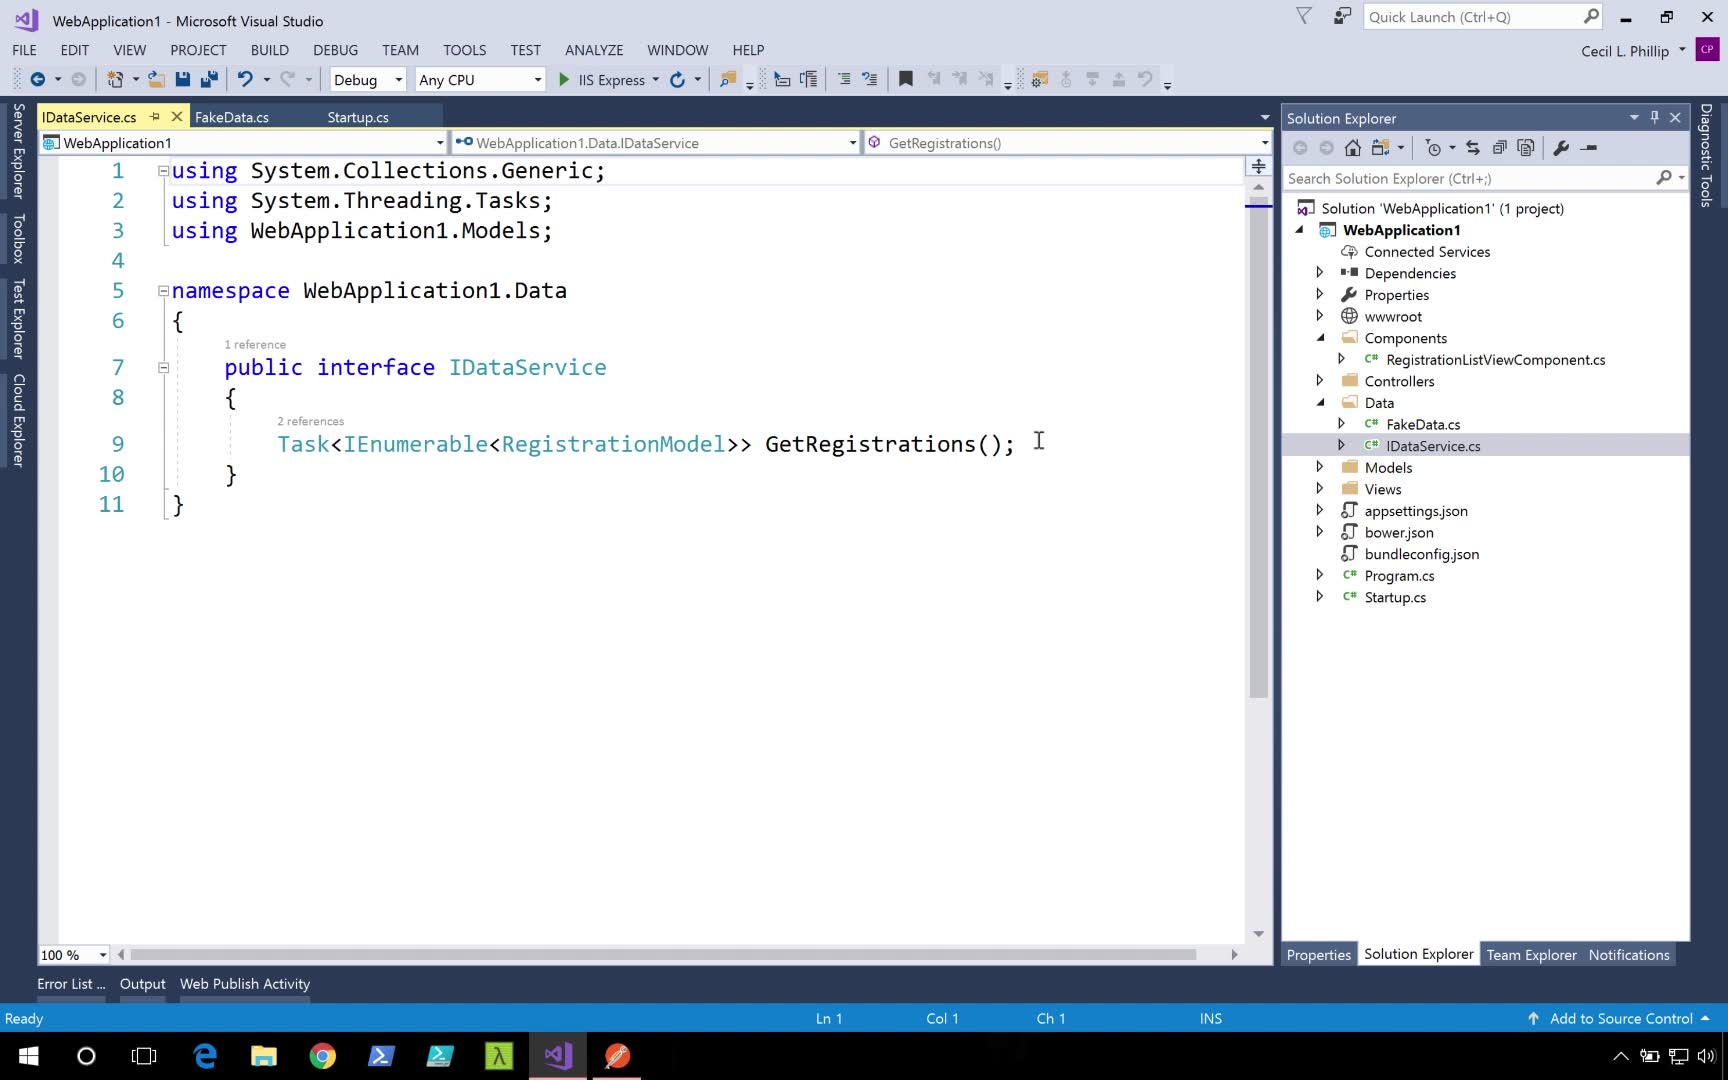1728x1080 pixels.
Task: Click the Home icon in Solution Explorer
Action: [1352, 148]
